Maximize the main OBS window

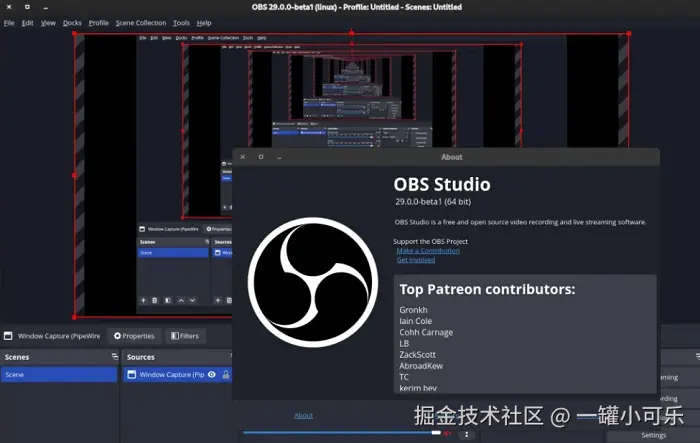(x=27, y=7)
